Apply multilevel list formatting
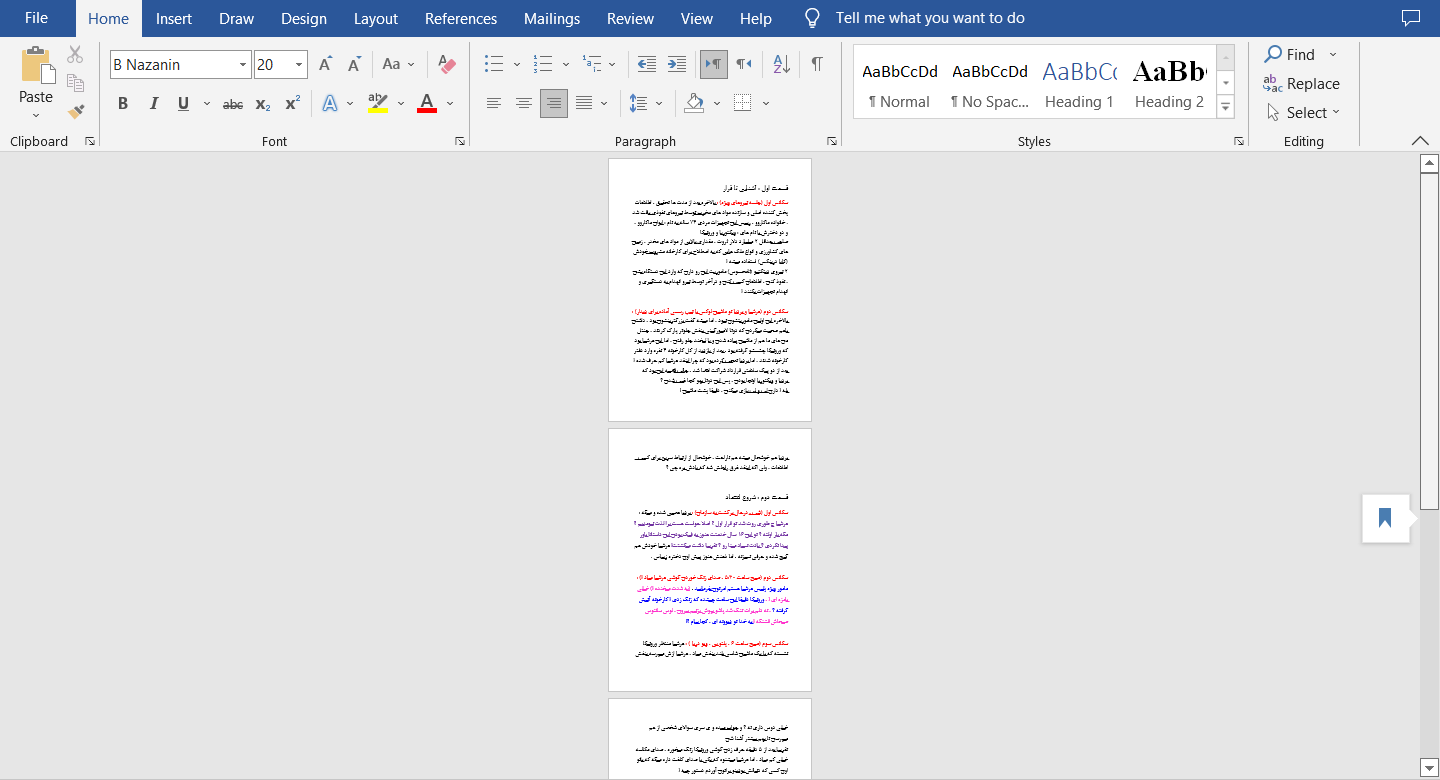Screen dimensions: 1440x780 593,64
